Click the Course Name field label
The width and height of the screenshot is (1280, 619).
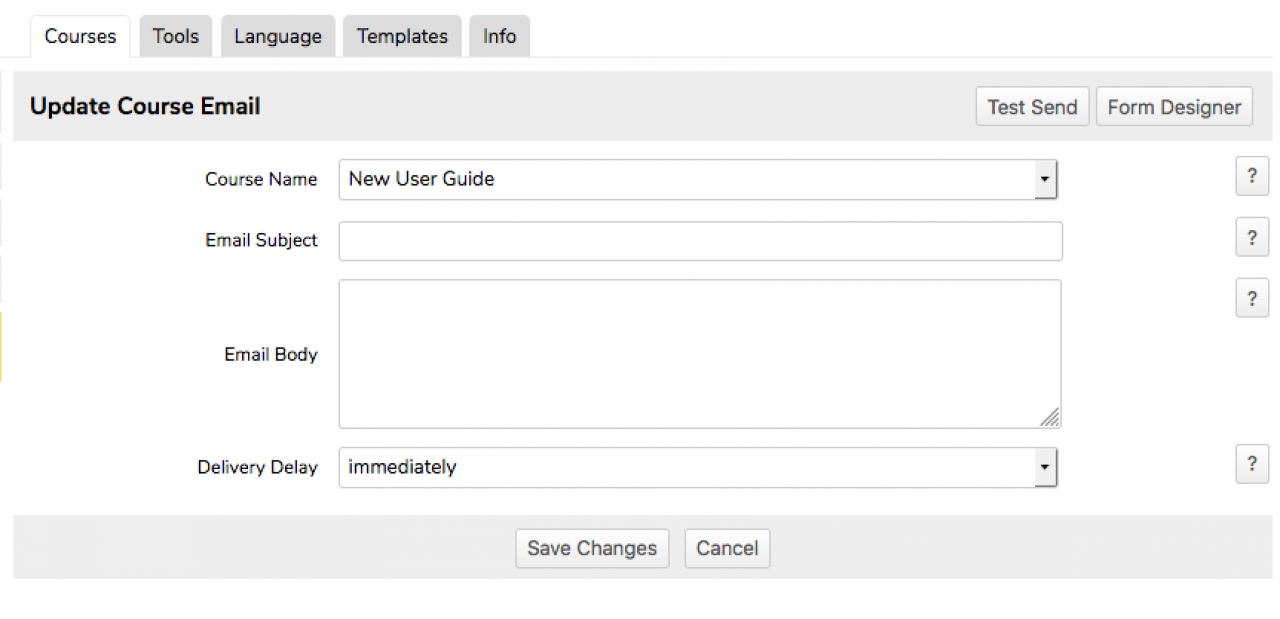[x=261, y=179]
